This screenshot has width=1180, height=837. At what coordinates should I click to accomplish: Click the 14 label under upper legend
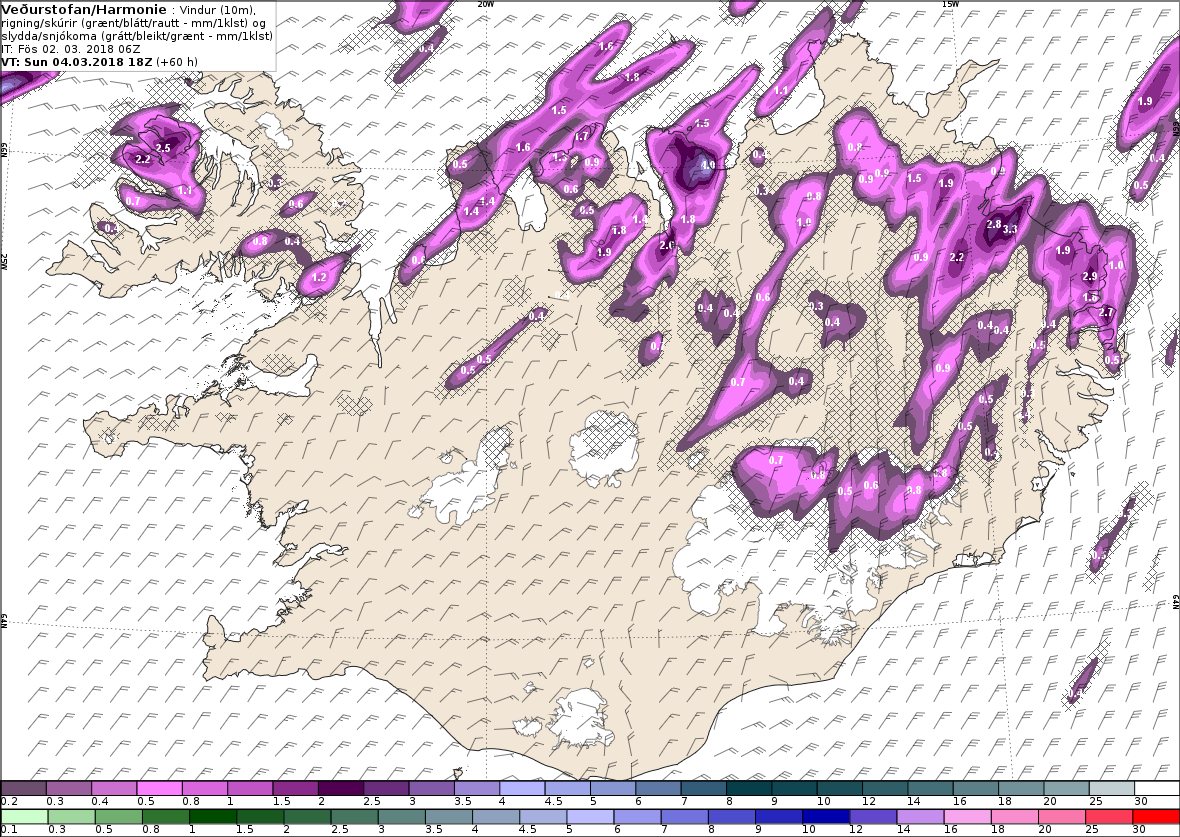(914, 802)
